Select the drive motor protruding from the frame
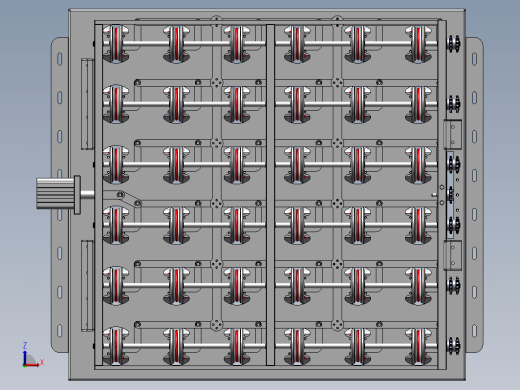 (x=58, y=194)
